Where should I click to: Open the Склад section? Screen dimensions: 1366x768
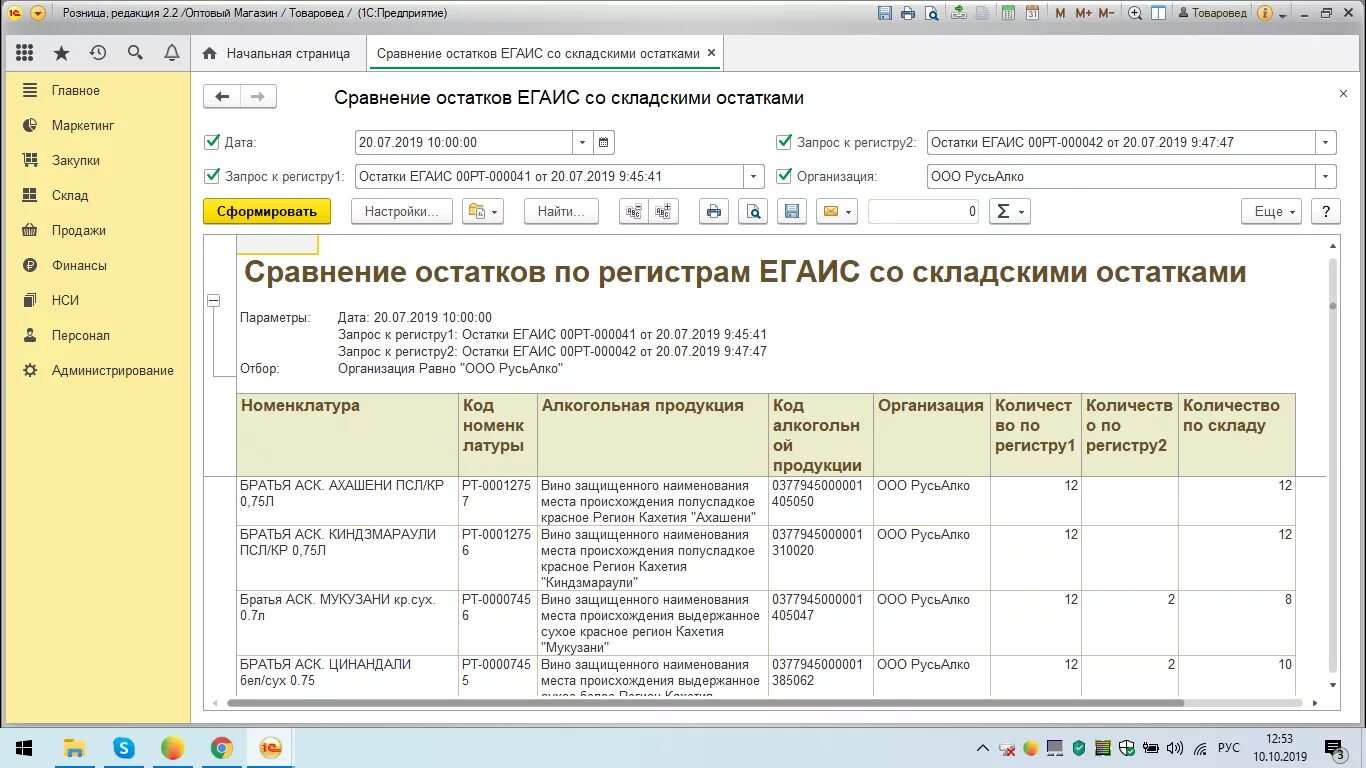(x=70, y=195)
